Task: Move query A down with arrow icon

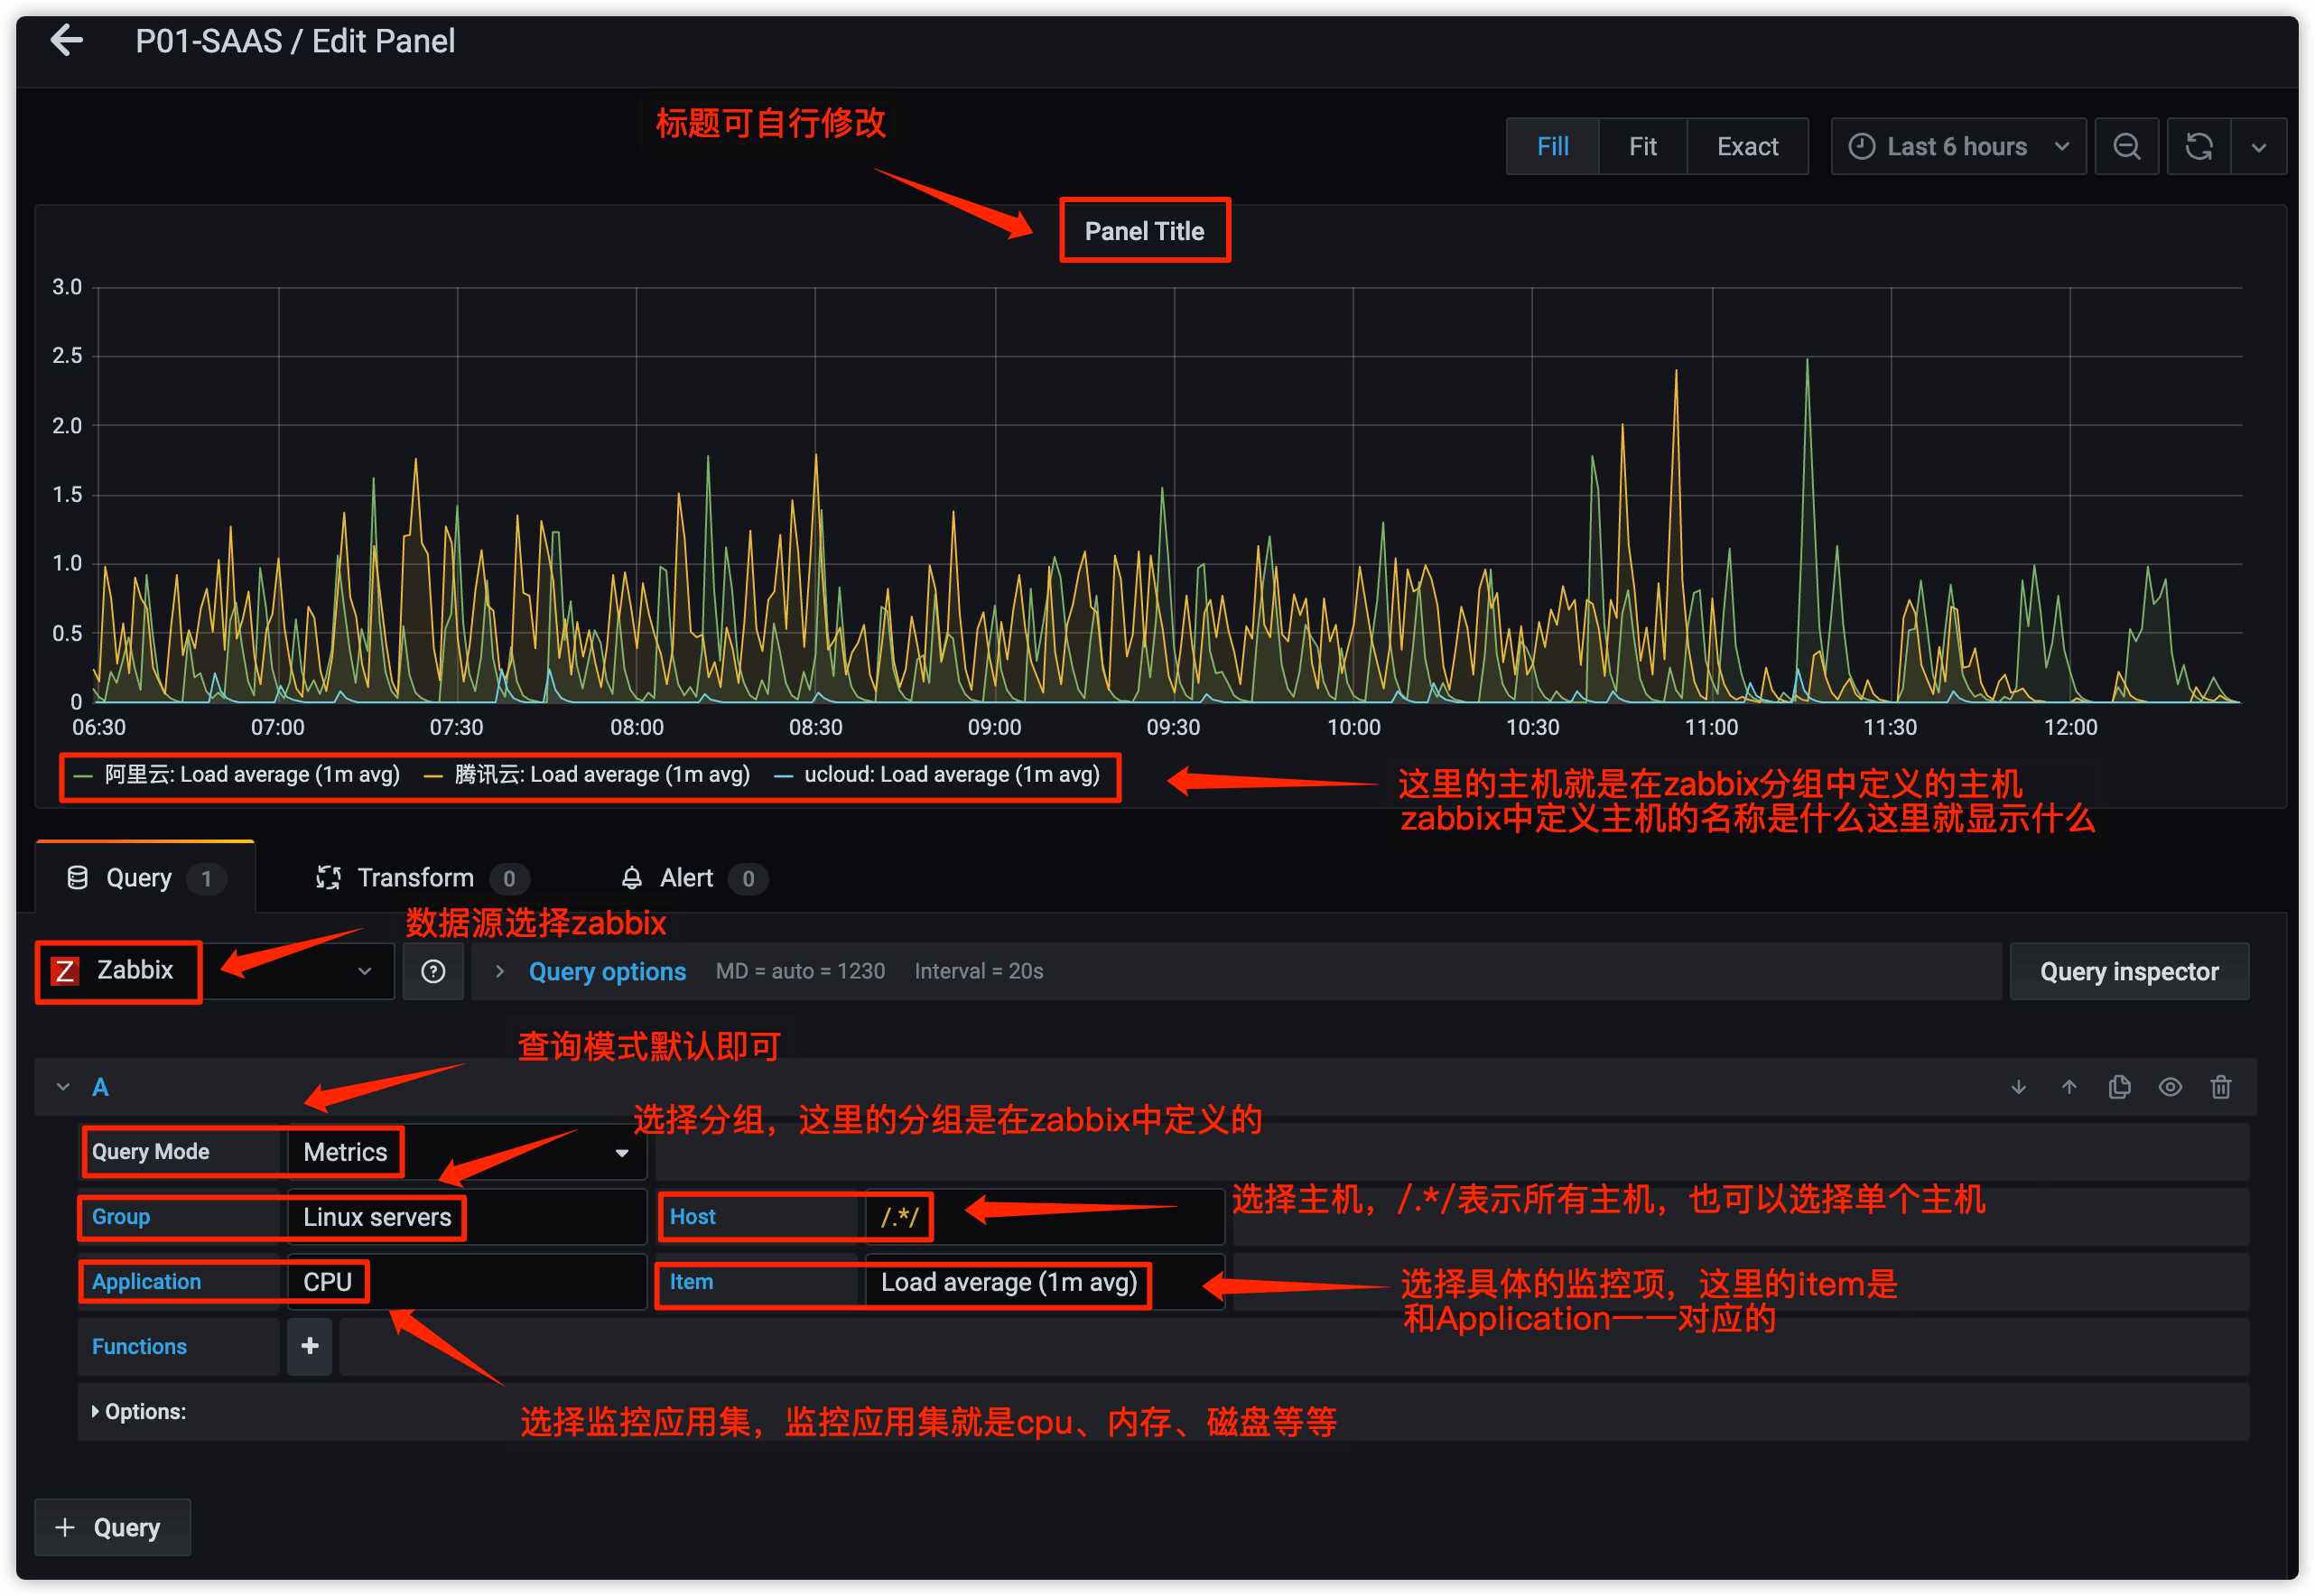Action: 2018,1087
